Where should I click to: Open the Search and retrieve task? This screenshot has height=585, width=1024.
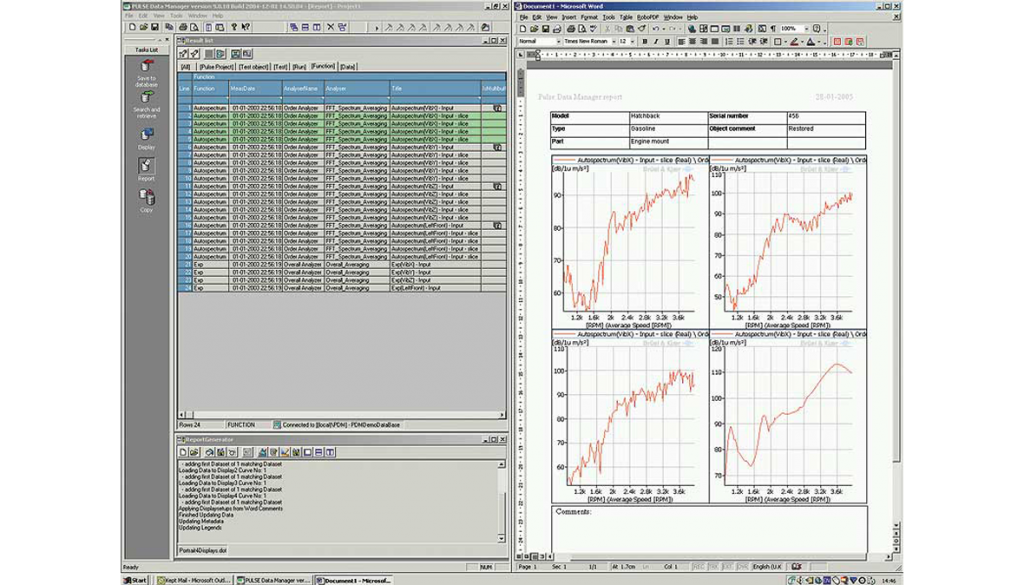[146, 99]
